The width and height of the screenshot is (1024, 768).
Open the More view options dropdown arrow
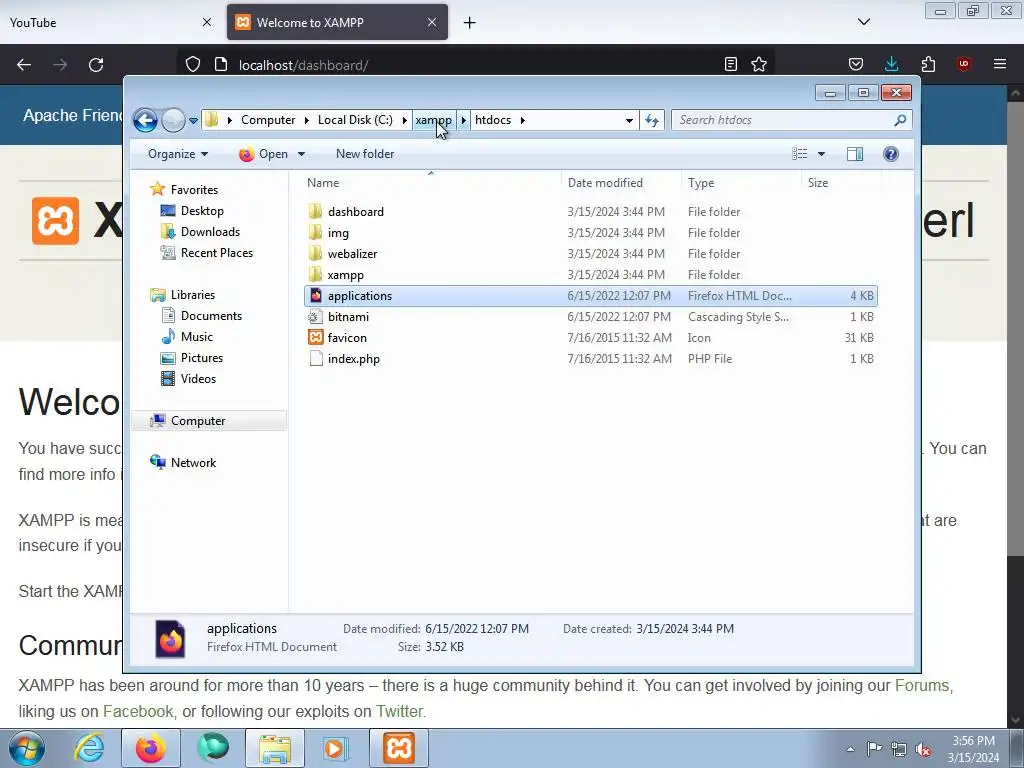coord(822,154)
